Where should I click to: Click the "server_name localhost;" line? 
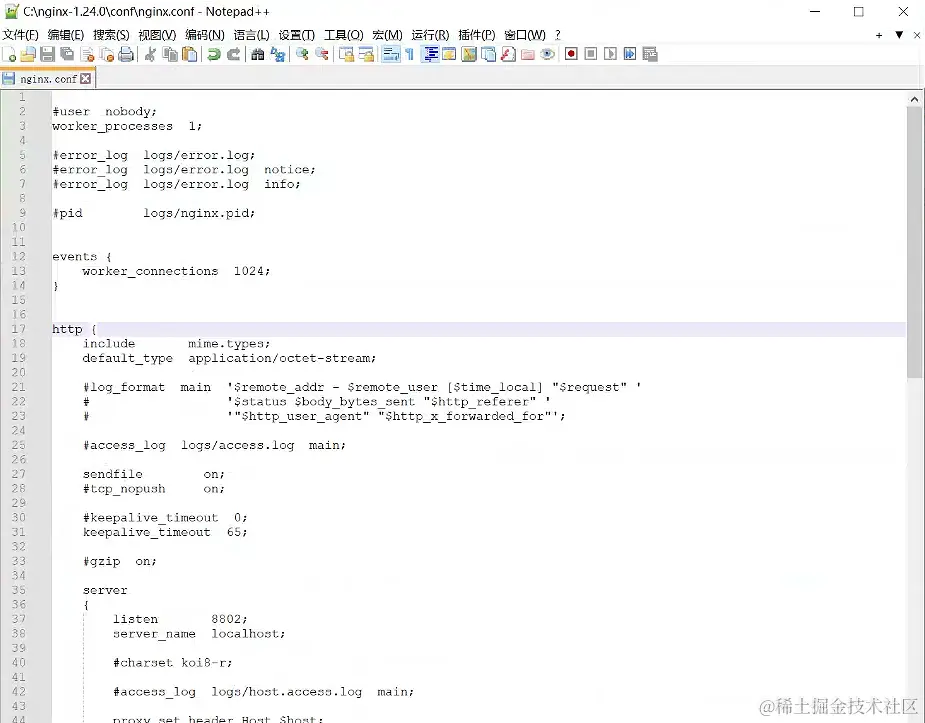(x=199, y=634)
